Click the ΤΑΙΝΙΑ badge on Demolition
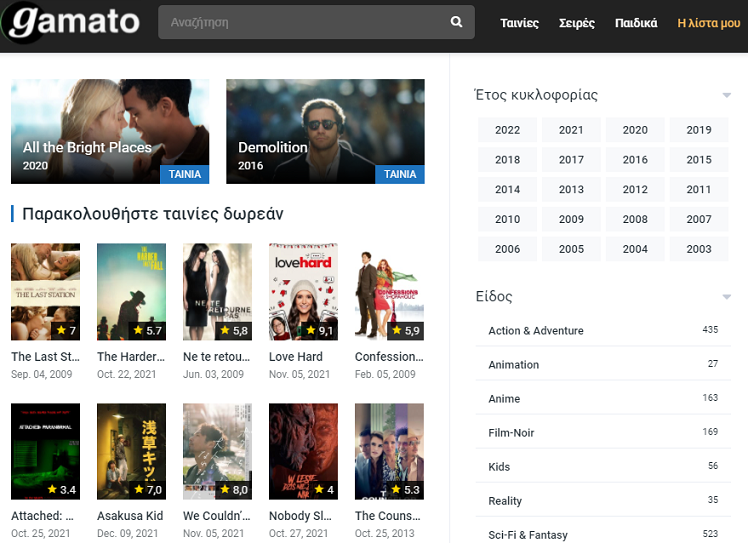 400,174
